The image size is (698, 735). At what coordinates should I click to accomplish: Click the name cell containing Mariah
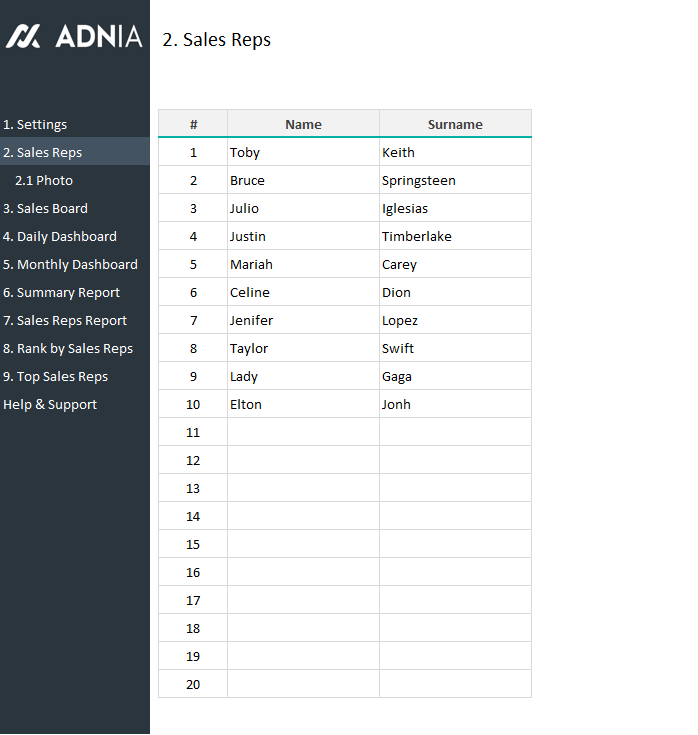pos(303,265)
